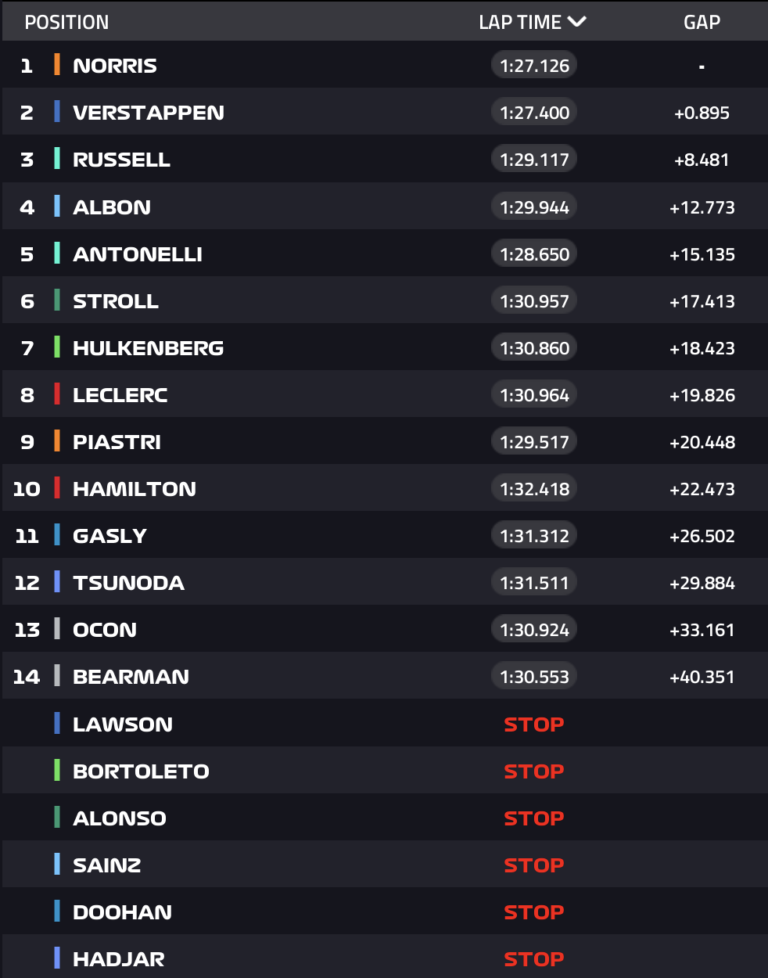Click Alonso's STOP indicator
The height and width of the screenshot is (978, 768).
[x=534, y=818]
